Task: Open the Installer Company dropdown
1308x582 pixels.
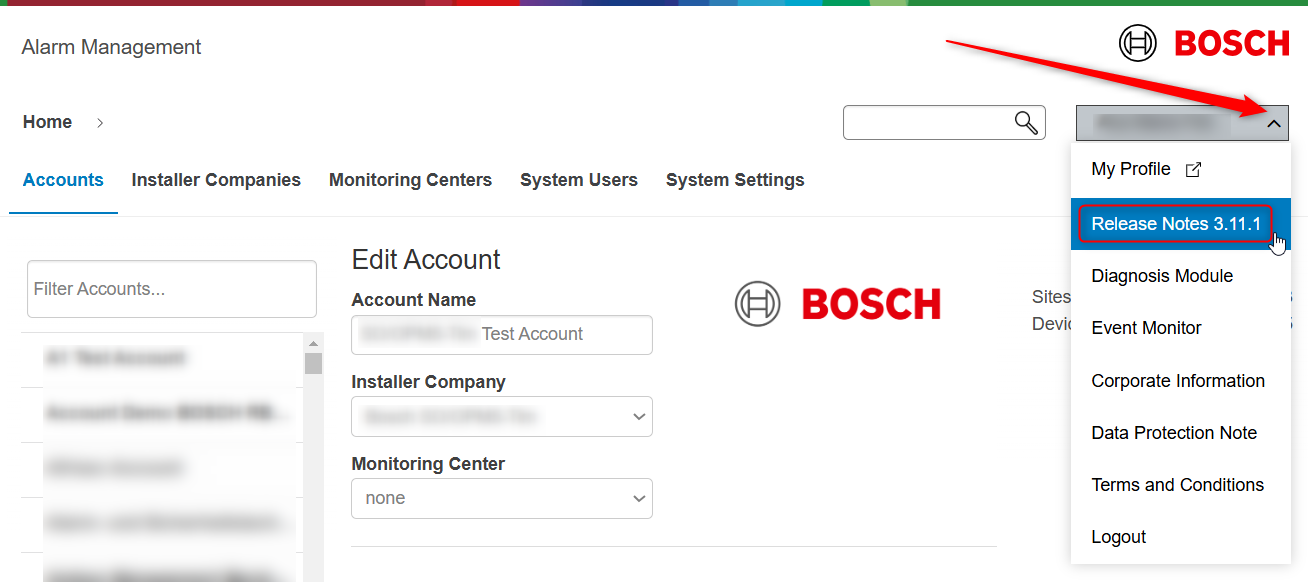Action: click(x=501, y=416)
